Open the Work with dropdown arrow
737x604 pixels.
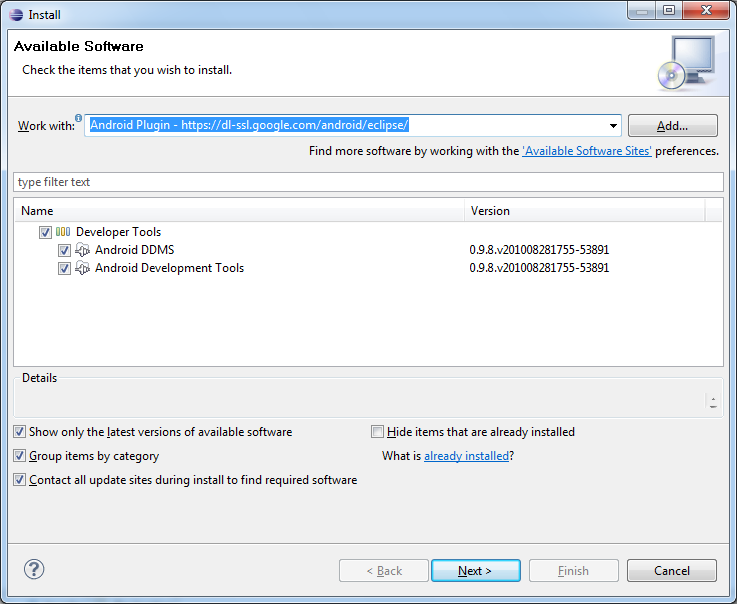613,126
